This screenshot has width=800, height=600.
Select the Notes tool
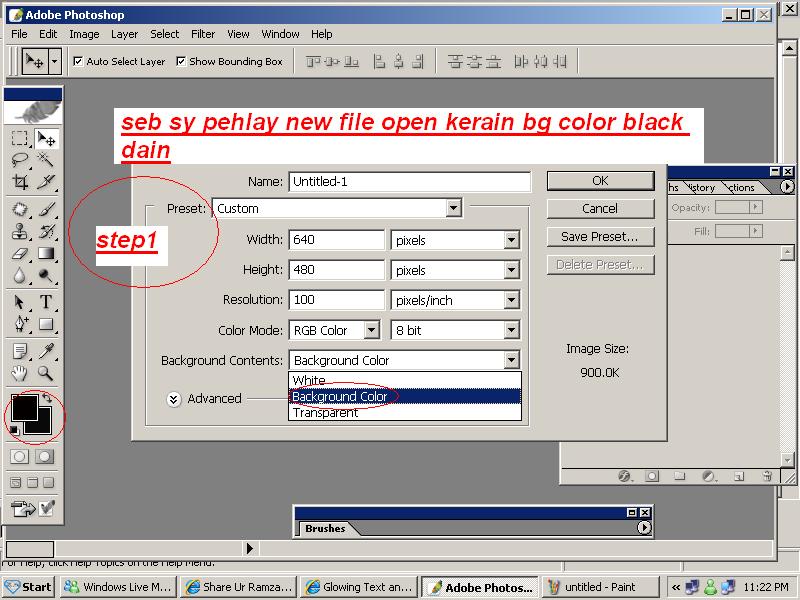coord(19,351)
